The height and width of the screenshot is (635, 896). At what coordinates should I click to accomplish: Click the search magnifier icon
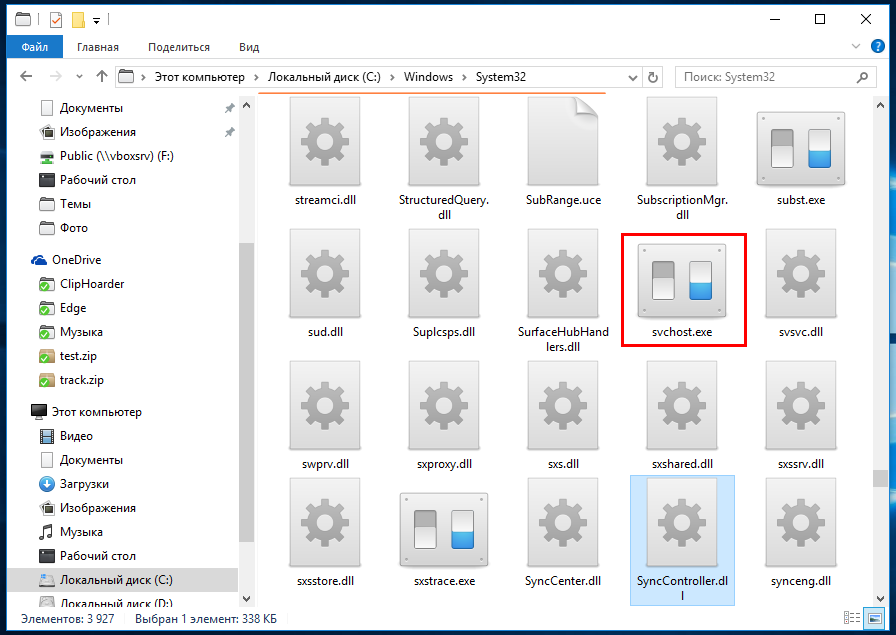862,77
